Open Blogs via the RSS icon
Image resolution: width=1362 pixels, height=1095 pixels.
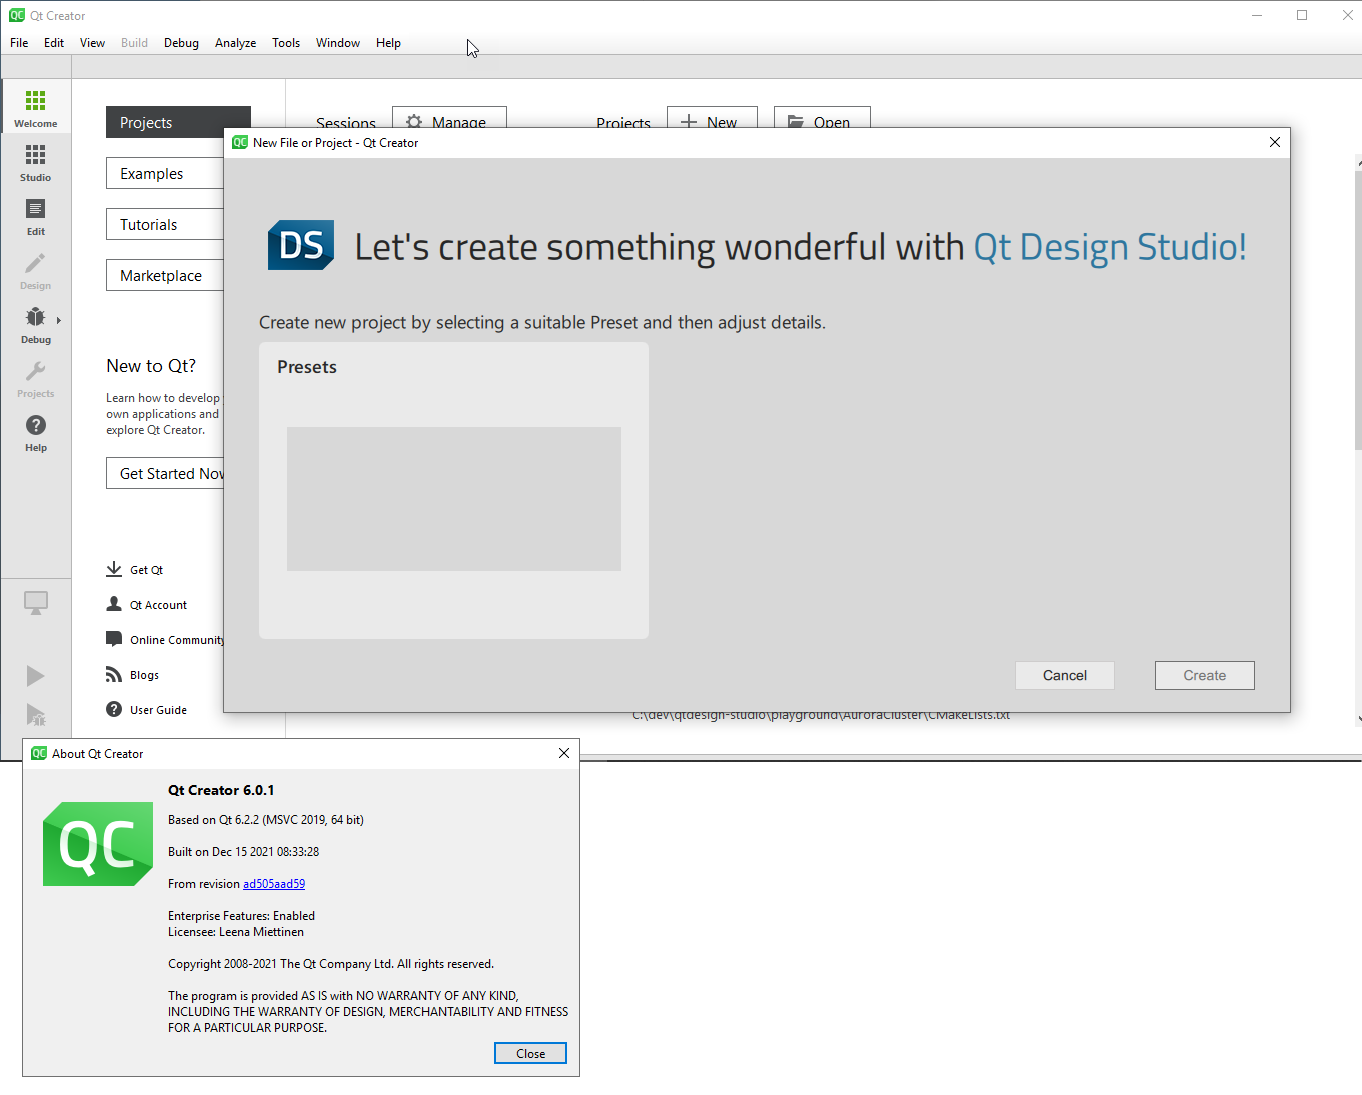(x=114, y=675)
